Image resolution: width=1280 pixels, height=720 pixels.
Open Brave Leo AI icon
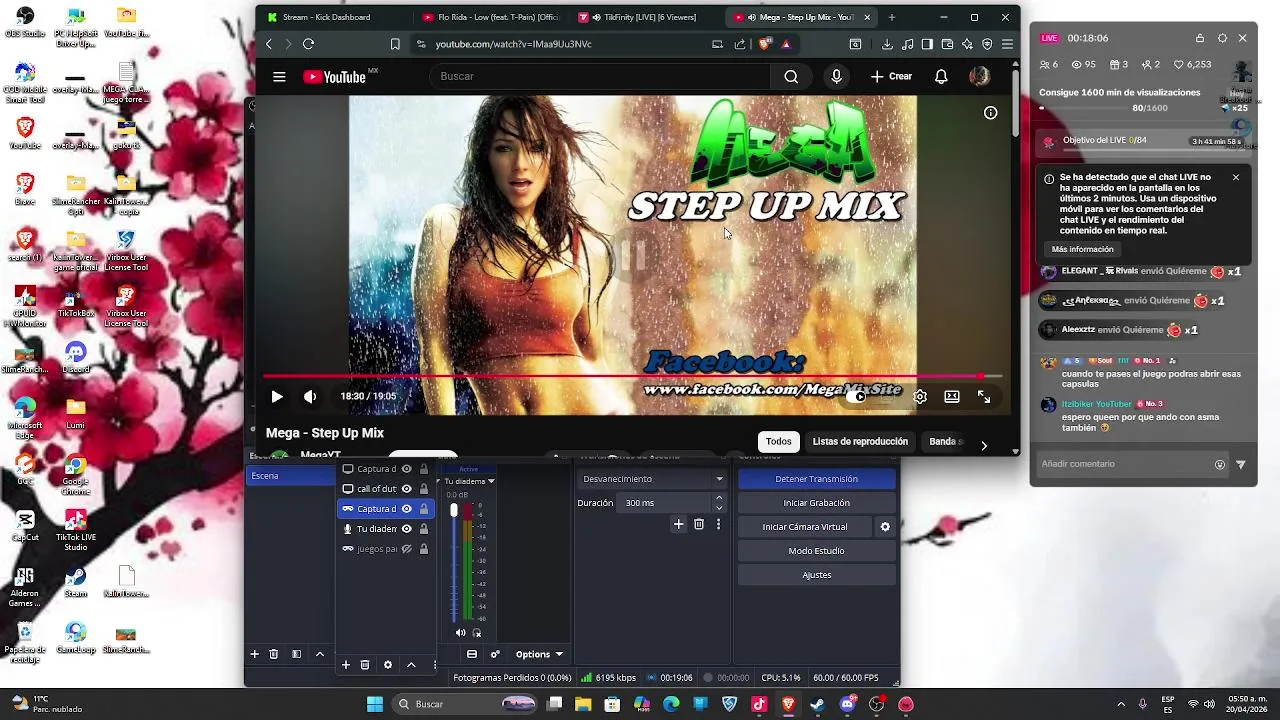click(967, 44)
